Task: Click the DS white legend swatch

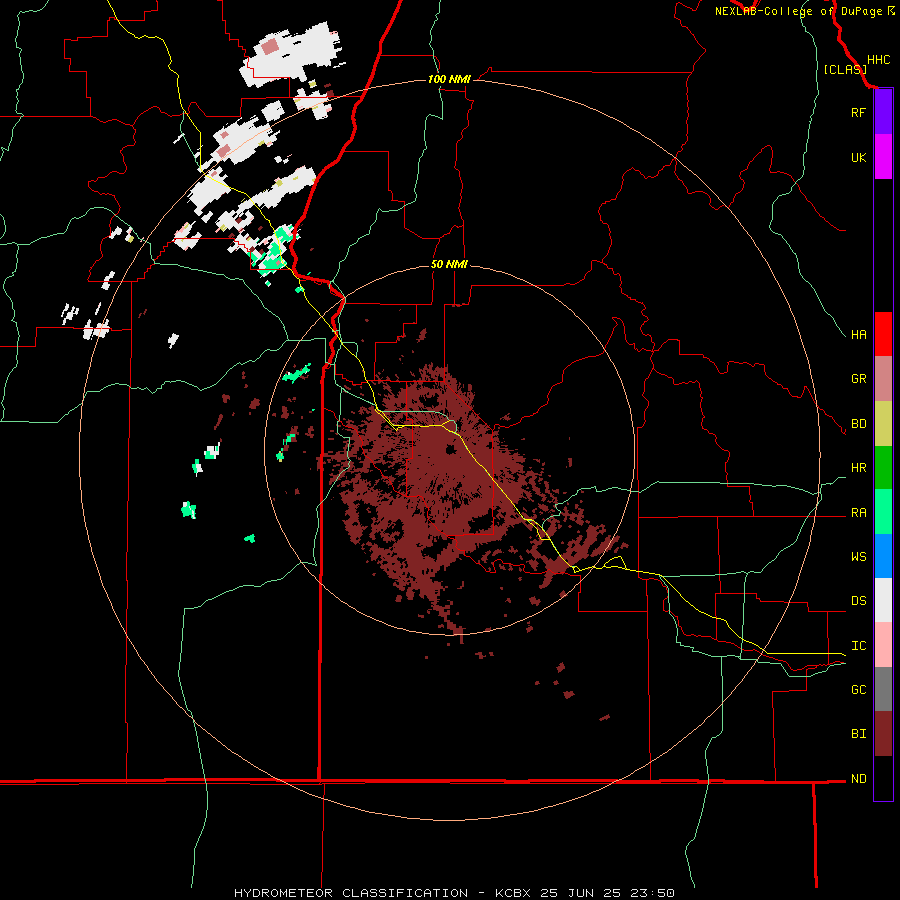Action: click(x=883, y=600)
